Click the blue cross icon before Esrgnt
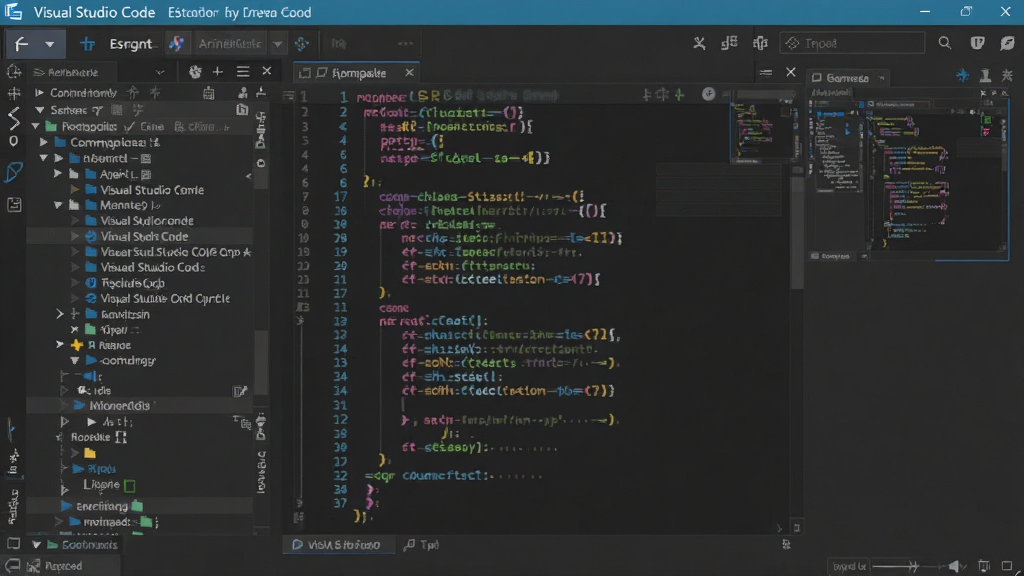Image resolution: width=1024 pixels, height=576 pixels. tap(87, 44)
